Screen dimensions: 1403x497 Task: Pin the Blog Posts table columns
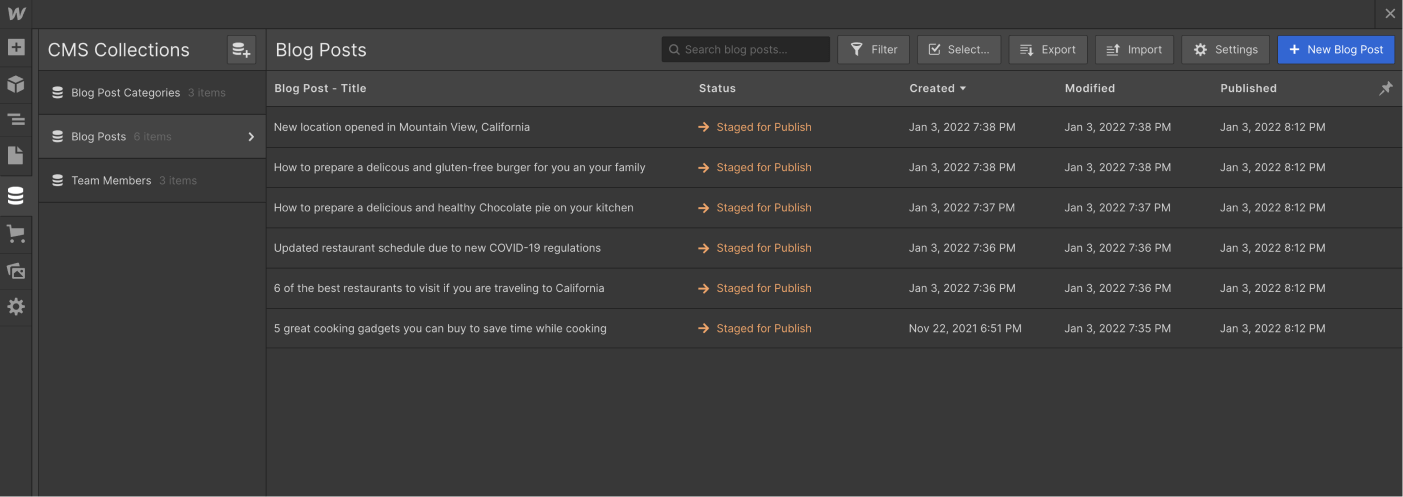click(1385, 89)
